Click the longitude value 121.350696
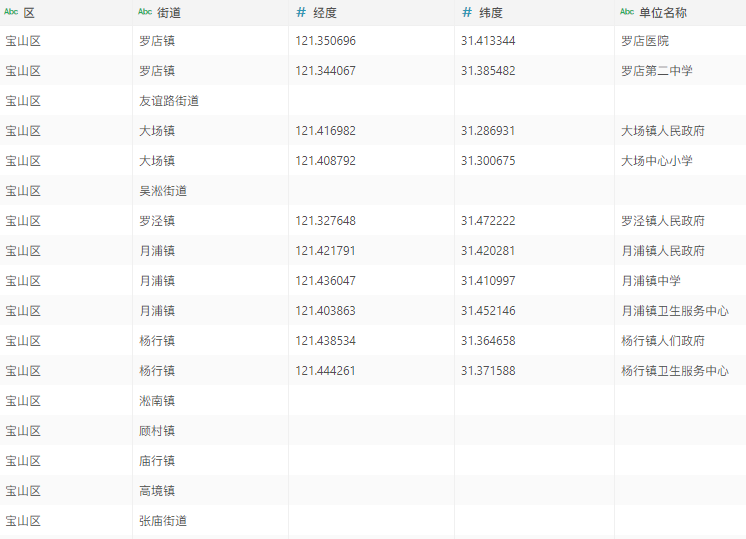Viewport: 746px width, 539px height. [326, 41]
